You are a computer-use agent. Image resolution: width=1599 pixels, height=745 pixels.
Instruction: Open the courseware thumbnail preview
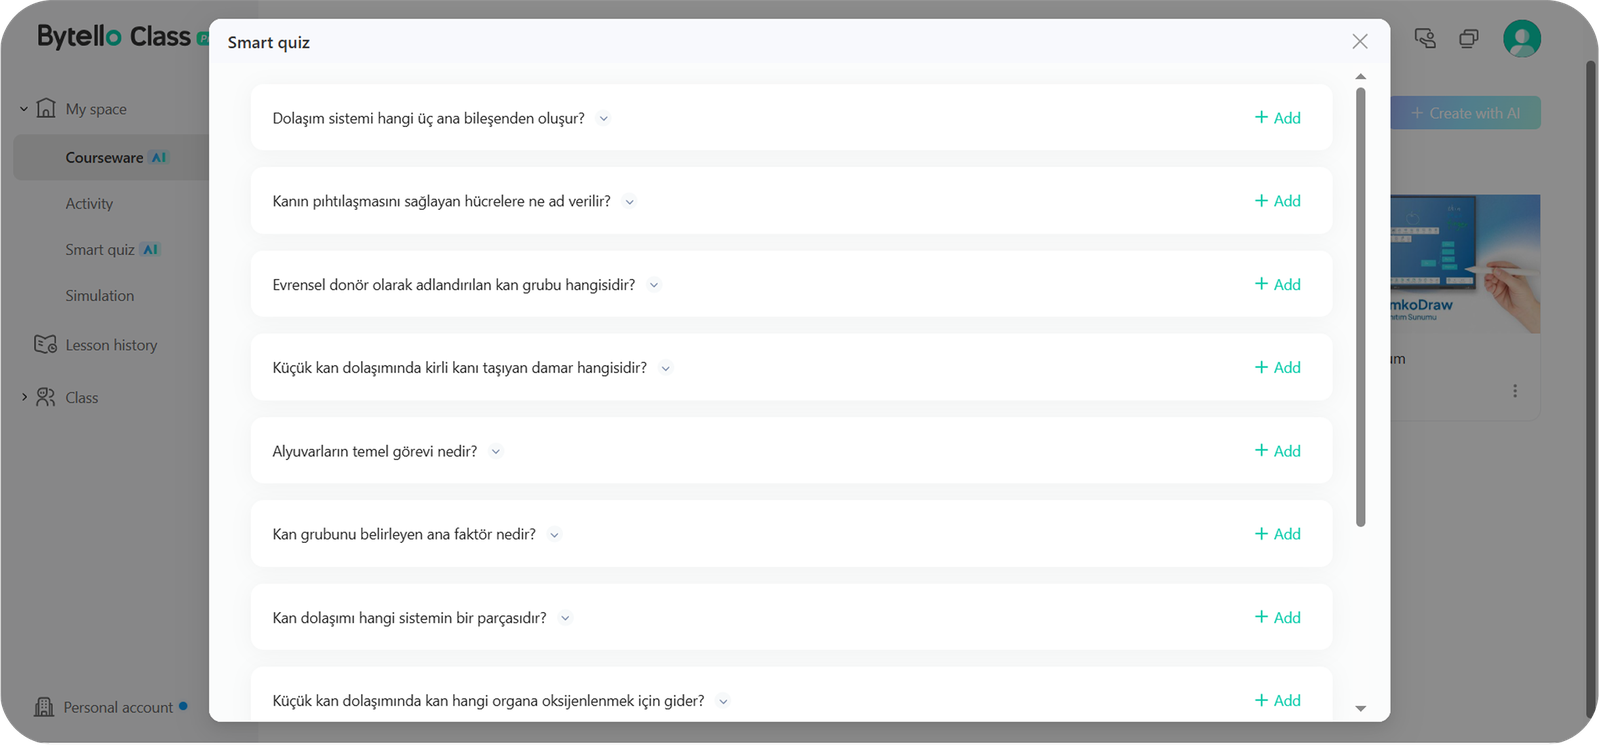1465,264
